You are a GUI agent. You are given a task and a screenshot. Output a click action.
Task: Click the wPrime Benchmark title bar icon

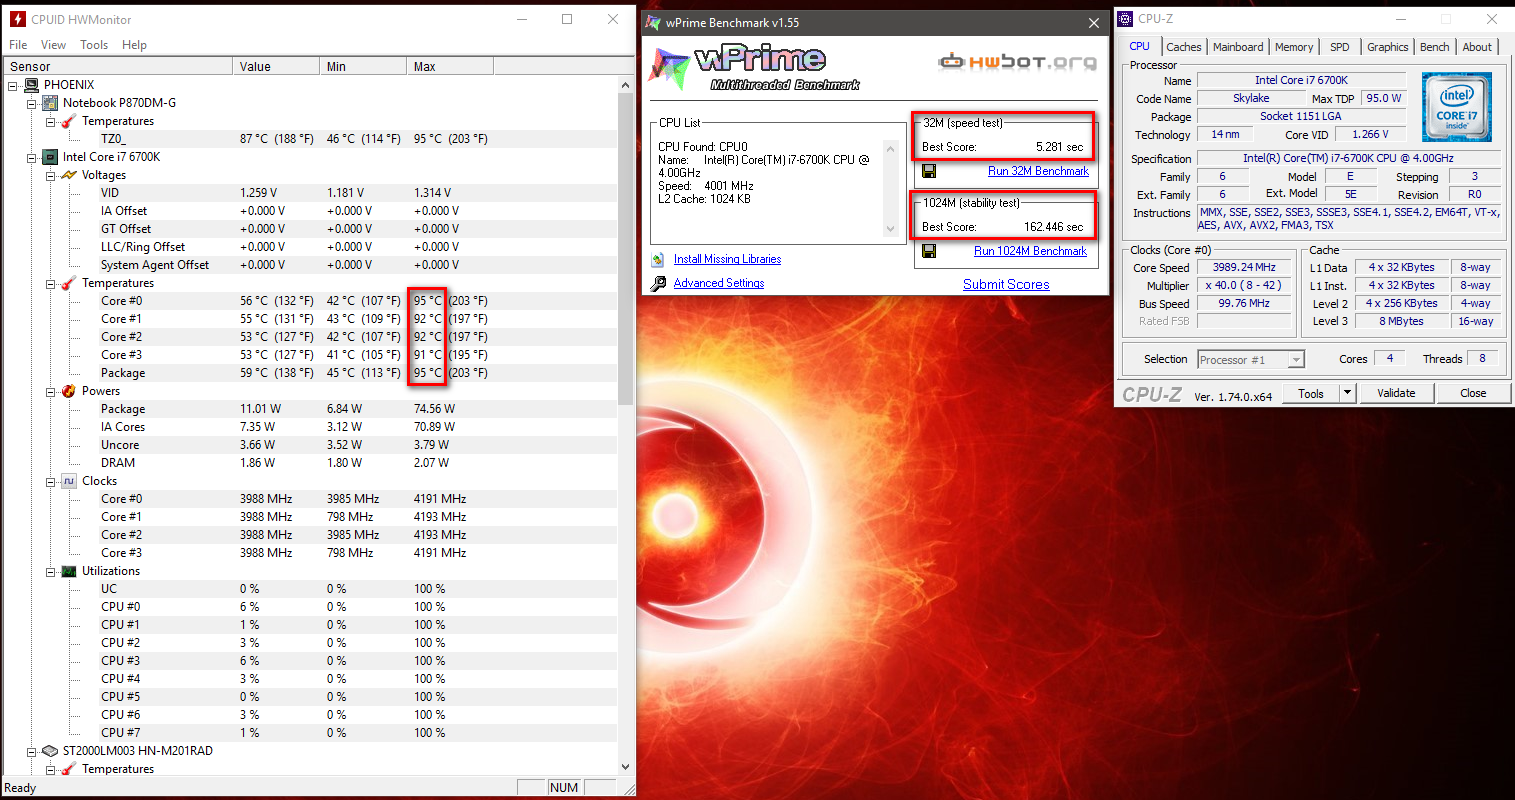point(654,22)
